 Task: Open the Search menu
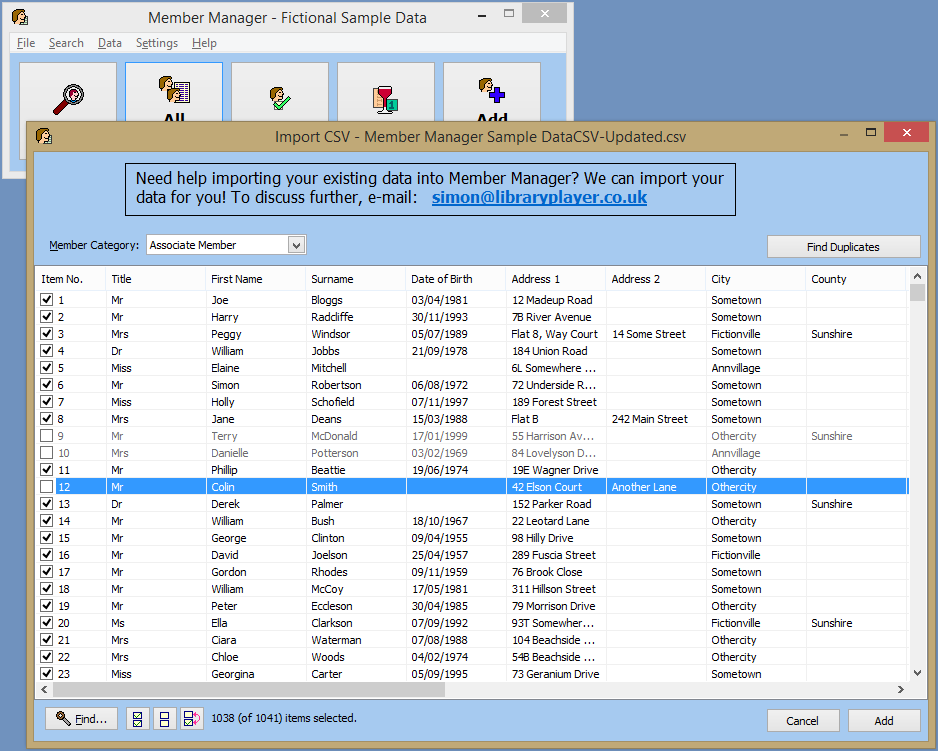click(x=66, y=43)
